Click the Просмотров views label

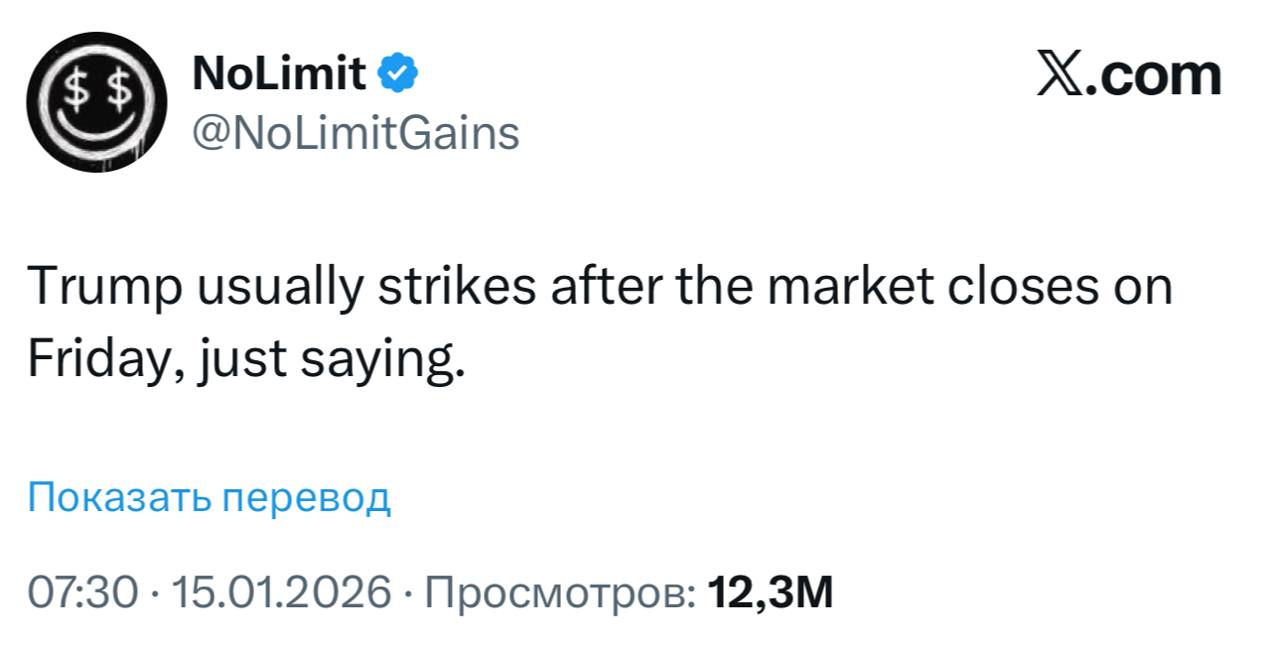click(560, 593)
